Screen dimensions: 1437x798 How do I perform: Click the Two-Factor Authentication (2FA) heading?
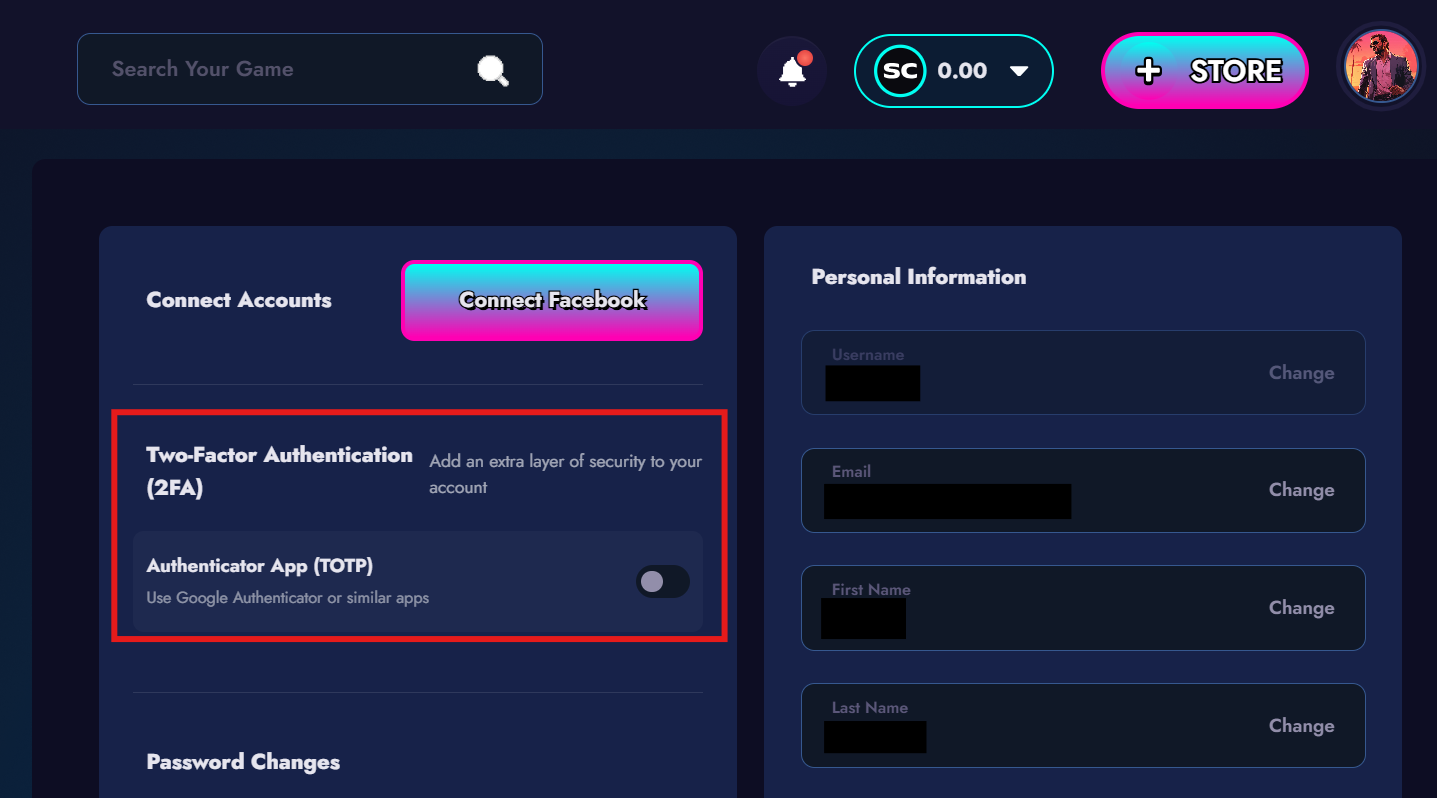[279, 471]
